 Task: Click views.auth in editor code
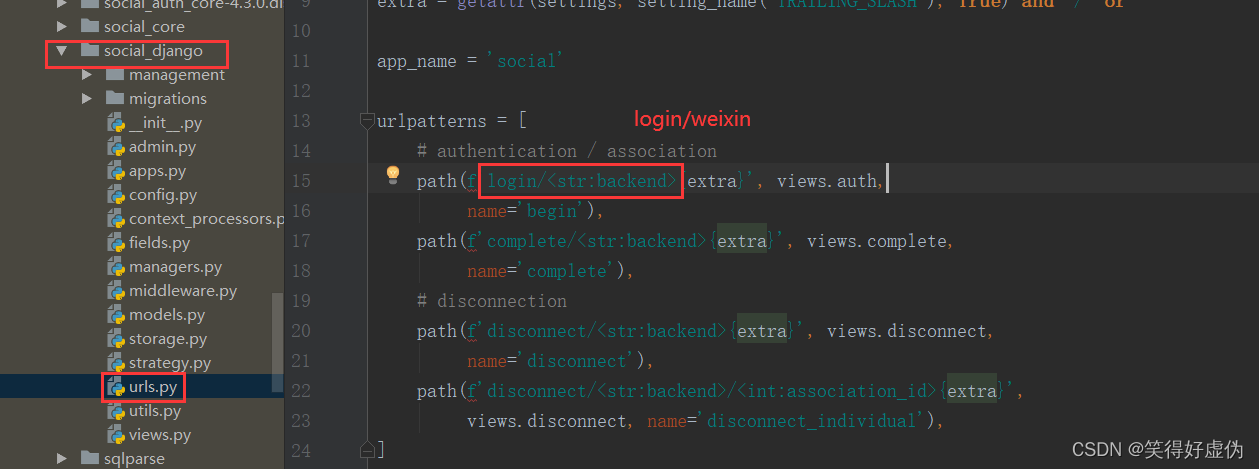tap(827, 181)
